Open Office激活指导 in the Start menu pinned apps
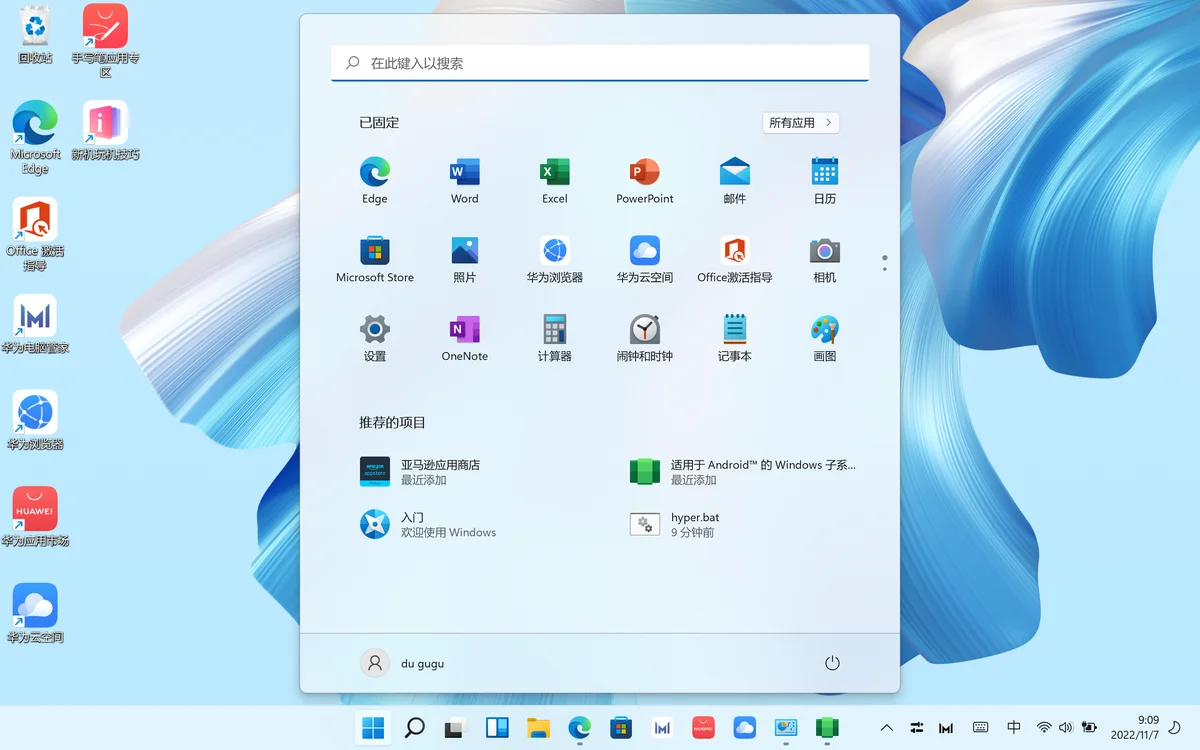The image size is (1200, 750). (735, 260)
